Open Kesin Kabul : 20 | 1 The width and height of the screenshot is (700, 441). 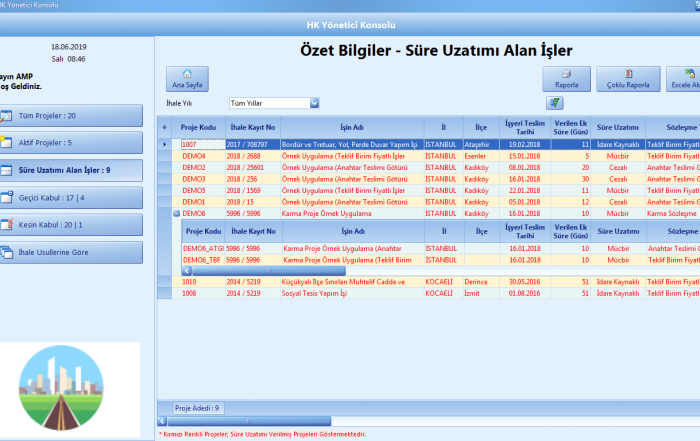click(x=77, y=226)
